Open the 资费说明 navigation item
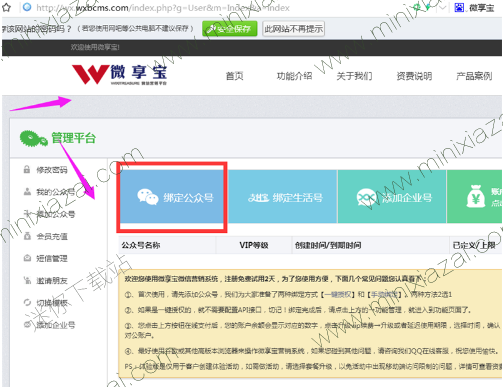This screenshot has width=503, height=387. [414, 76]
